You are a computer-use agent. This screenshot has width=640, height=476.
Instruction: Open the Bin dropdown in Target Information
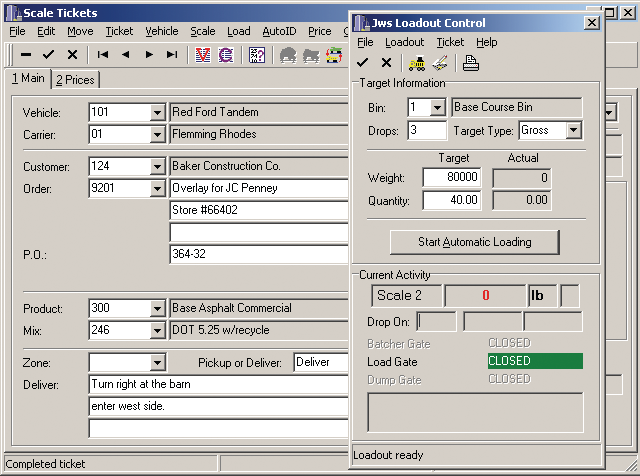tap(437, 107)
